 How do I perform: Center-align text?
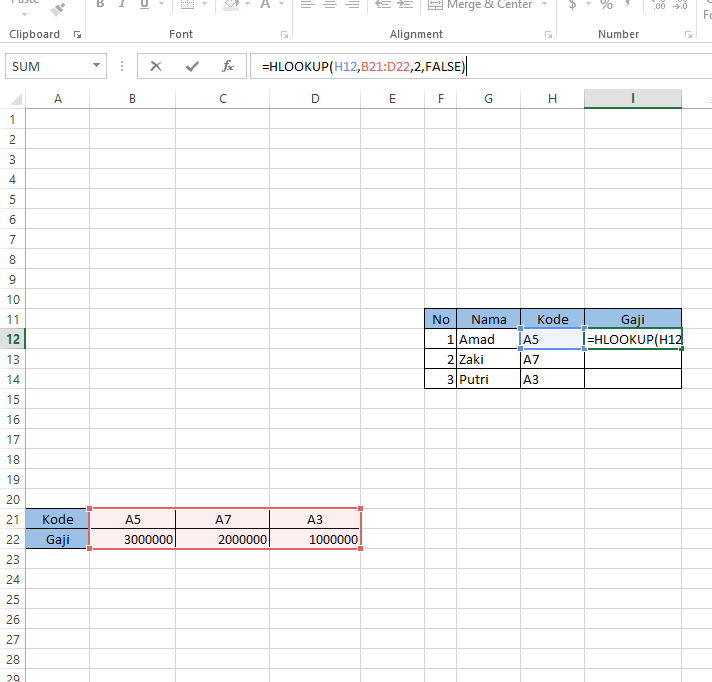tap(330, 4)
